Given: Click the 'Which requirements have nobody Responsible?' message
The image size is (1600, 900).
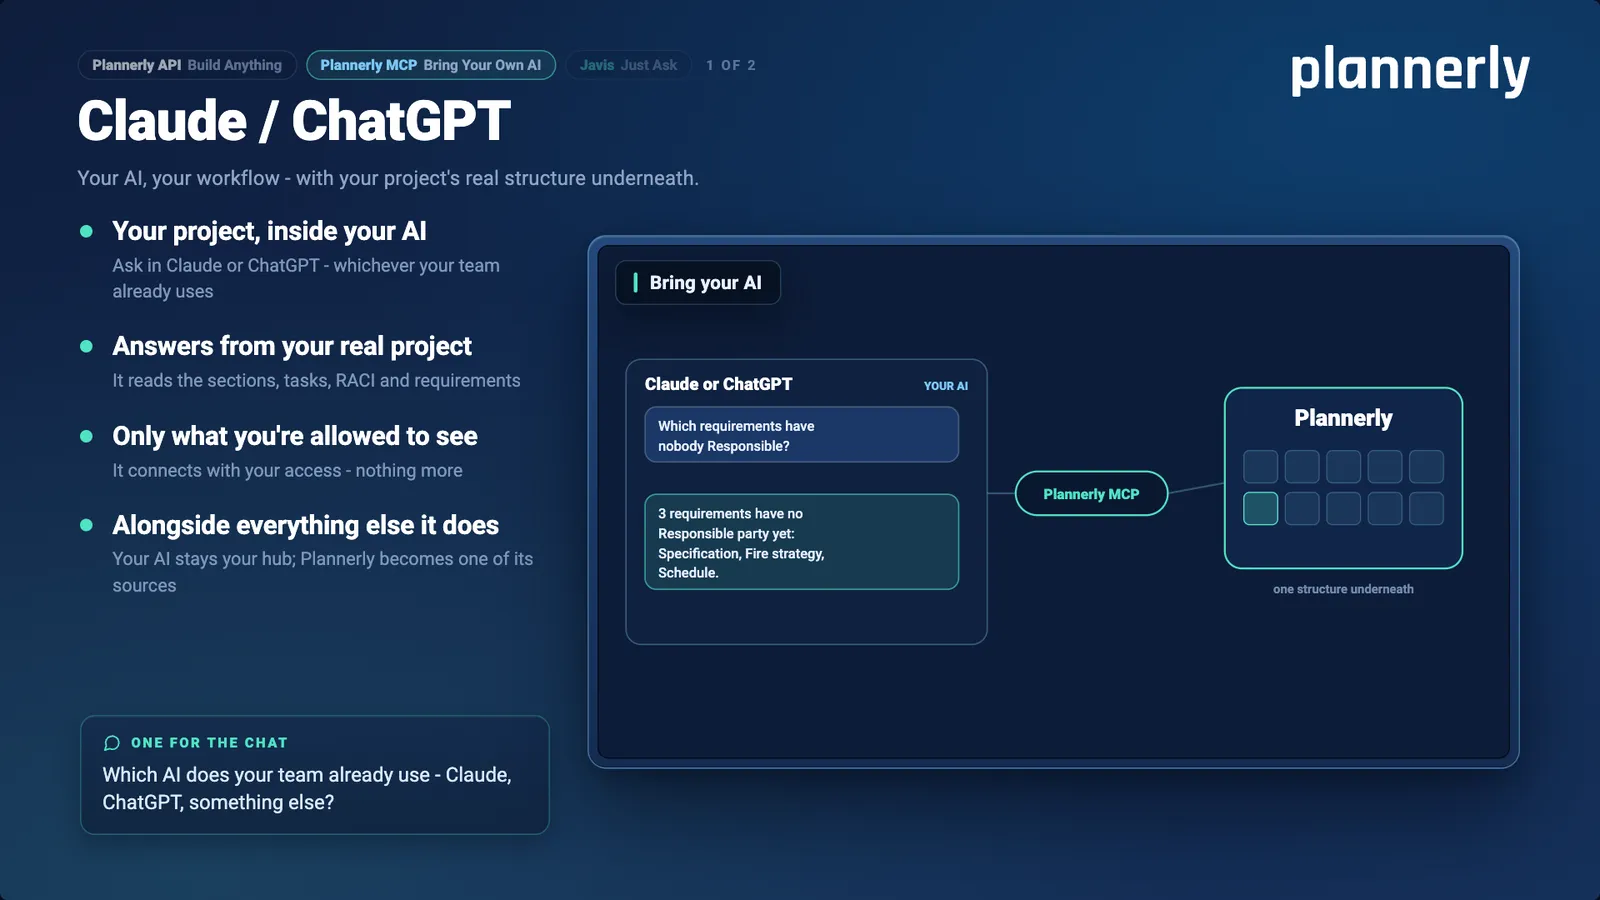Looking at the screenshot, I should pos(802,435).
